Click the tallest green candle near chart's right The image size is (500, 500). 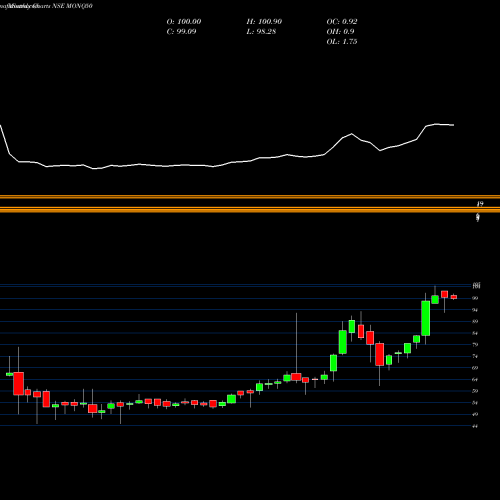(426, 318)
